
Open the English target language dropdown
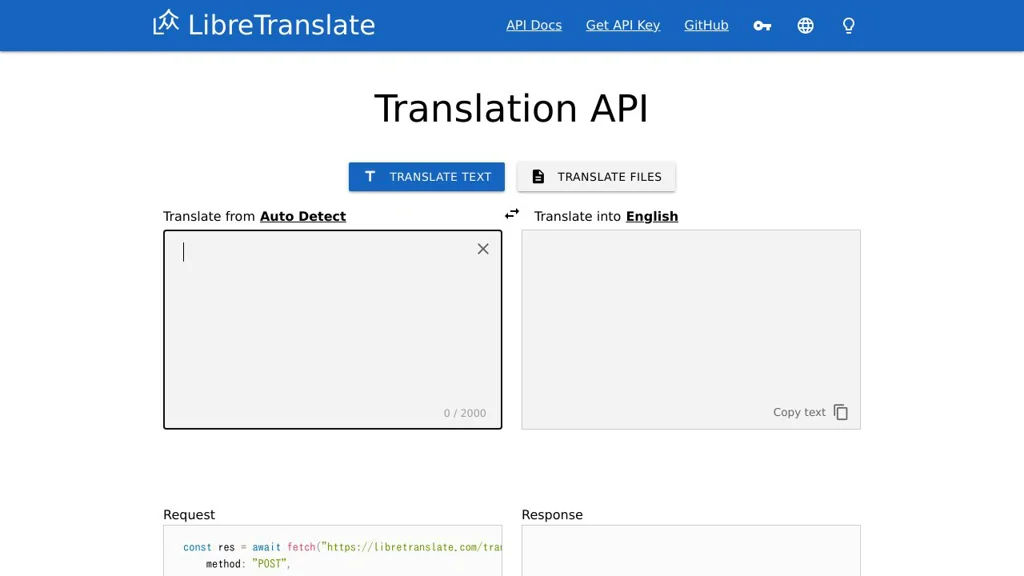[x=652, y=216]
